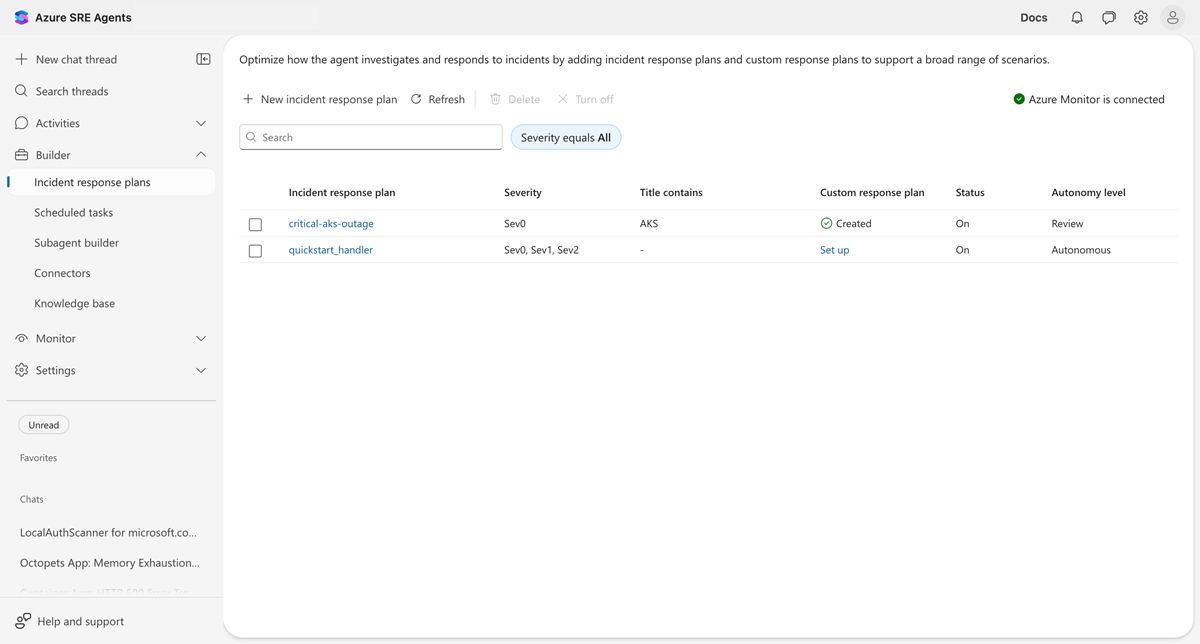Open the feedback chat icon in header

(x=1109, y=18)
